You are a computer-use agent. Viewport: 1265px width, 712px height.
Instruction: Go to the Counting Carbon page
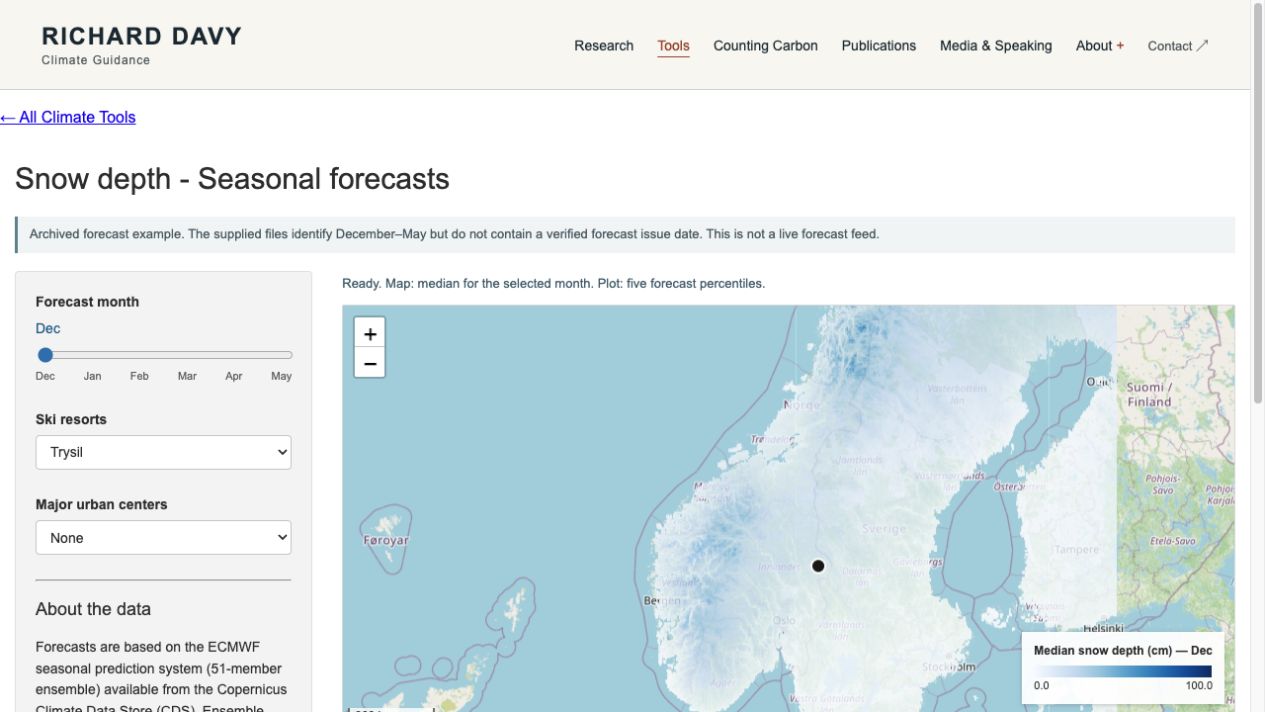[765, 46]
